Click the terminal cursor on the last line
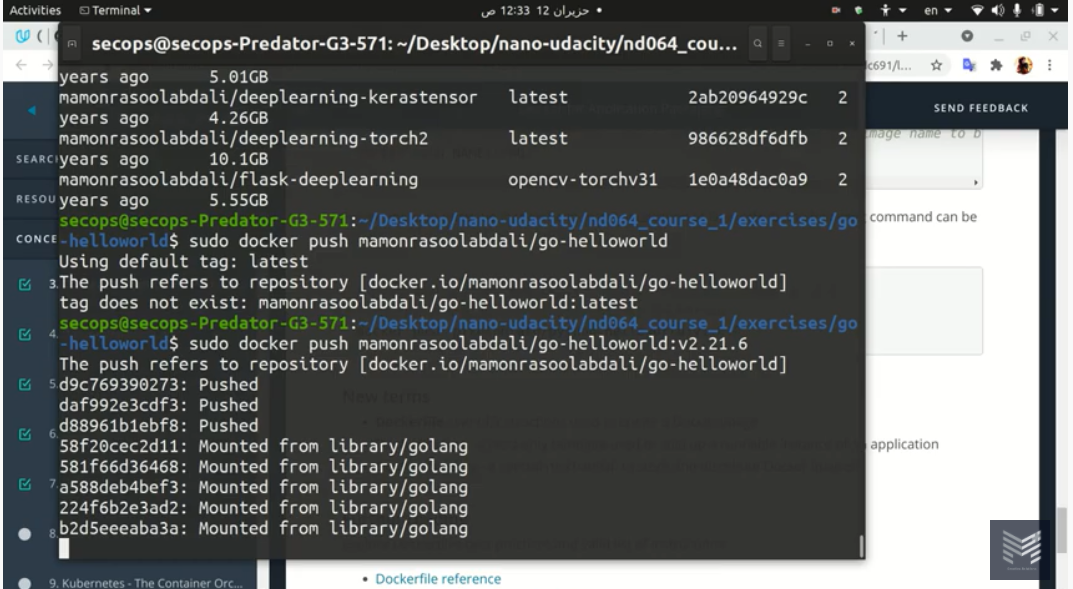Image resolution: width=1073 pixels, height=589 pixels. click(x=64, y=548)
